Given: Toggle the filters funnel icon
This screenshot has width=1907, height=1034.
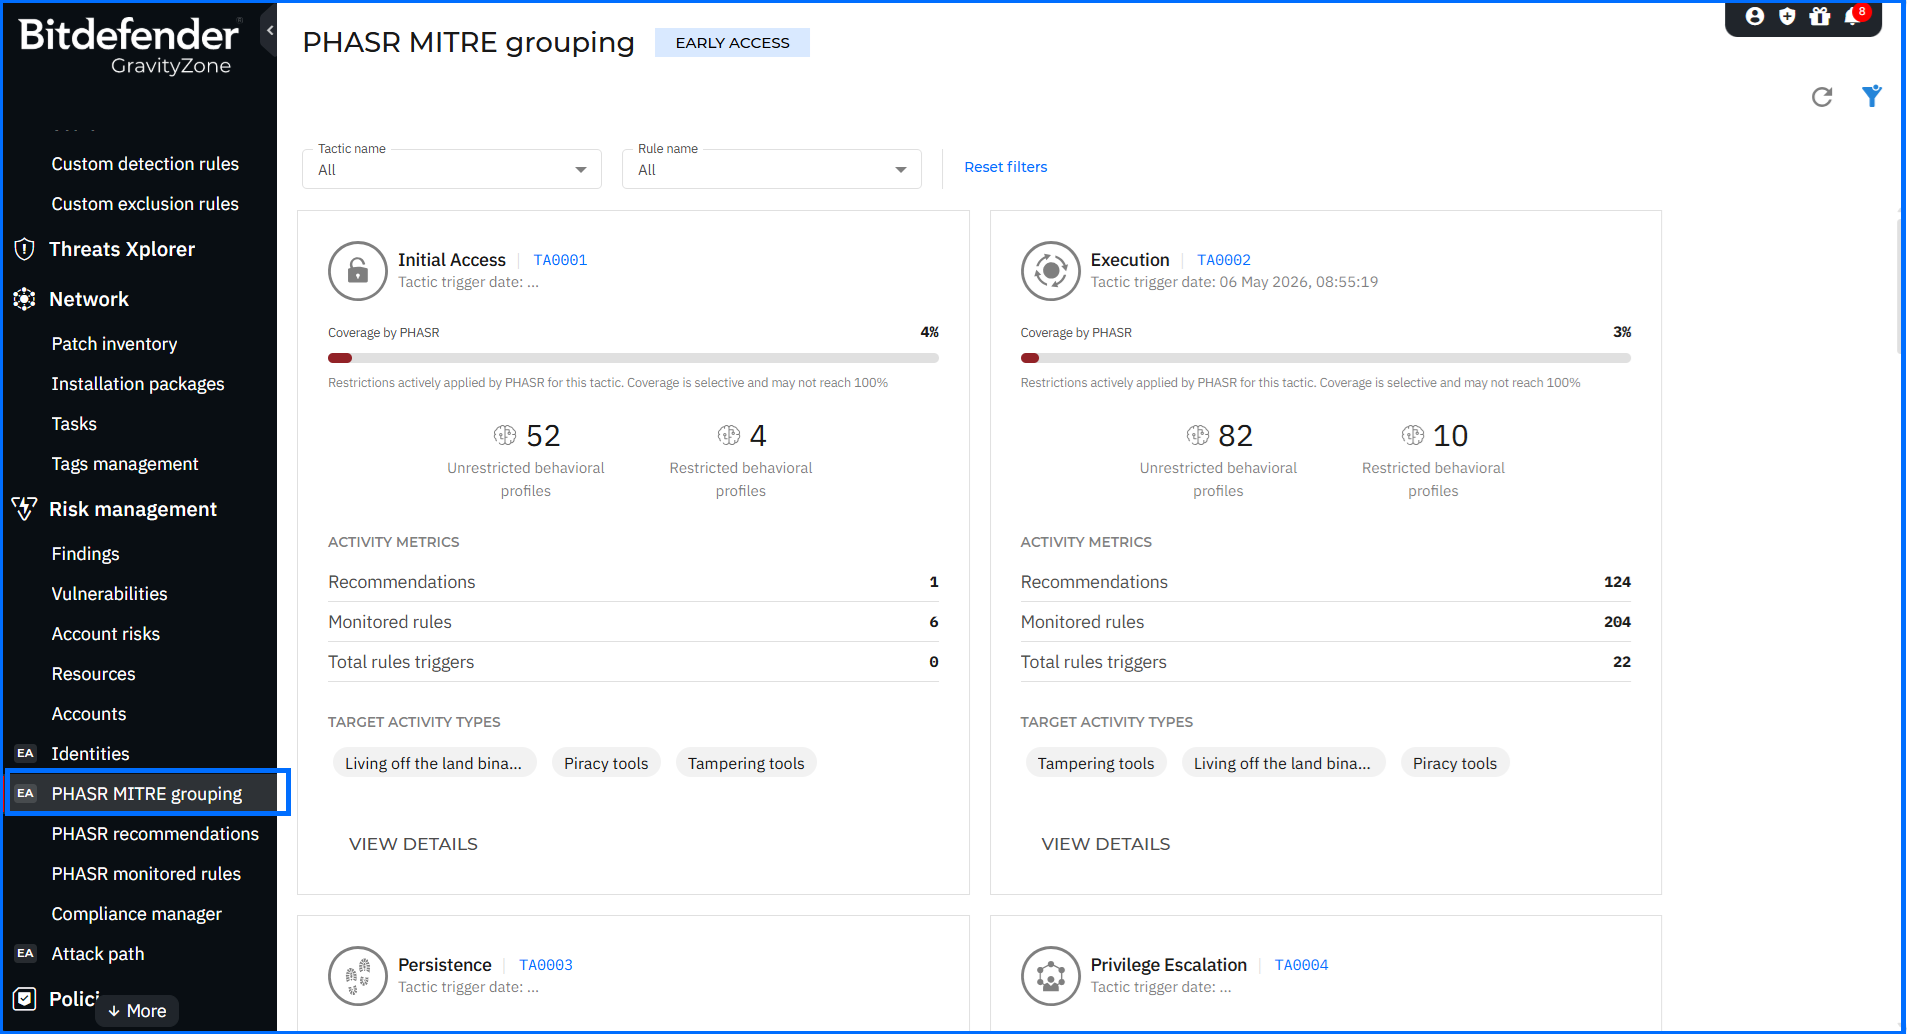Looking at the screenshot, I should coord(1872,96).
